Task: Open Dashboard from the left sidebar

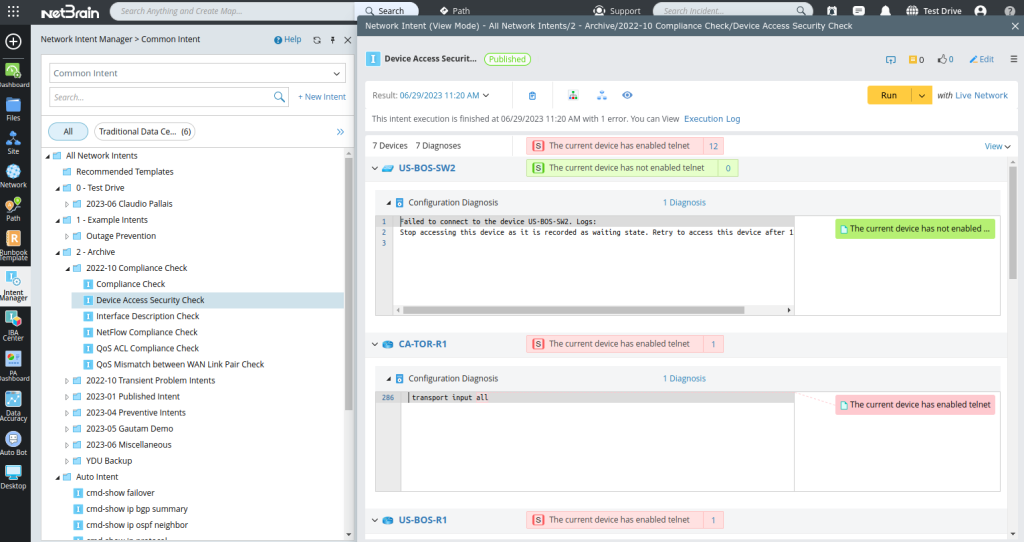Action: tap(13, 75)
